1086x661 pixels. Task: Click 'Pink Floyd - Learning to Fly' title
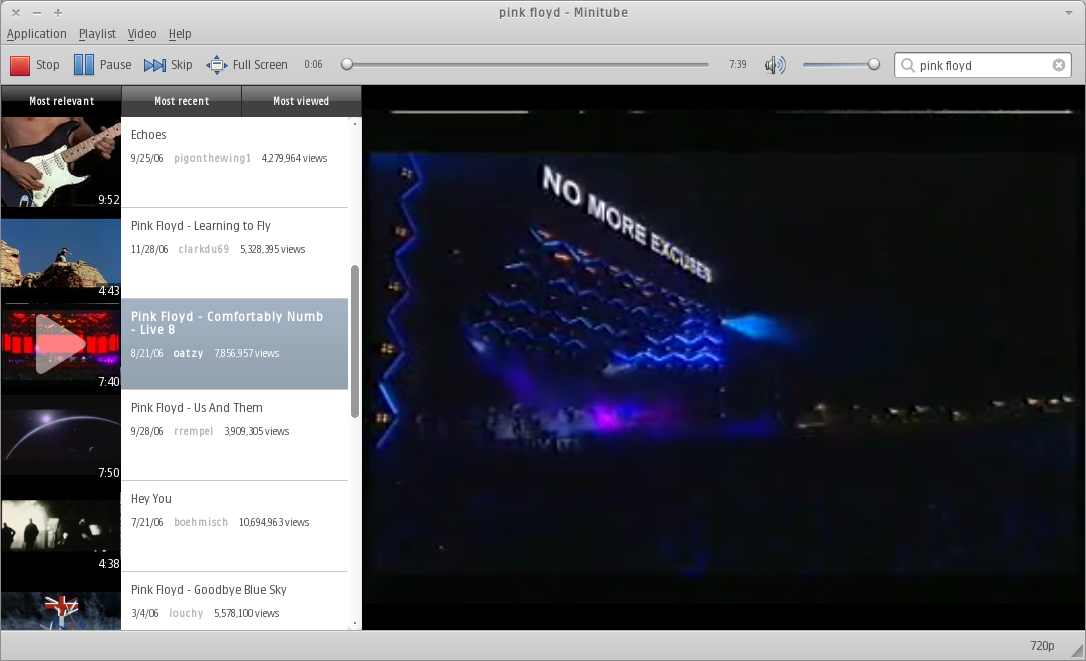(201, 226)
